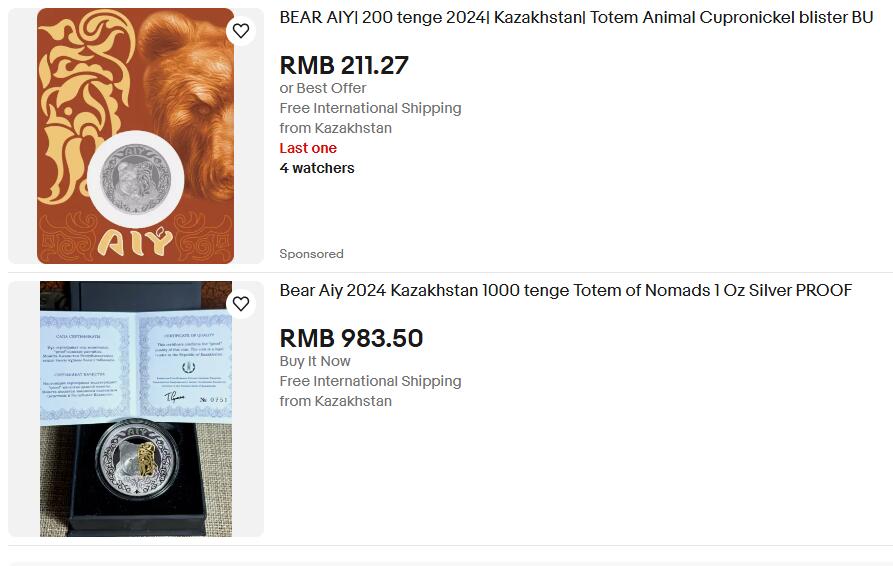Click the AIY lettering on the blister card image
The image size is (893, 566).
[134, 241]
